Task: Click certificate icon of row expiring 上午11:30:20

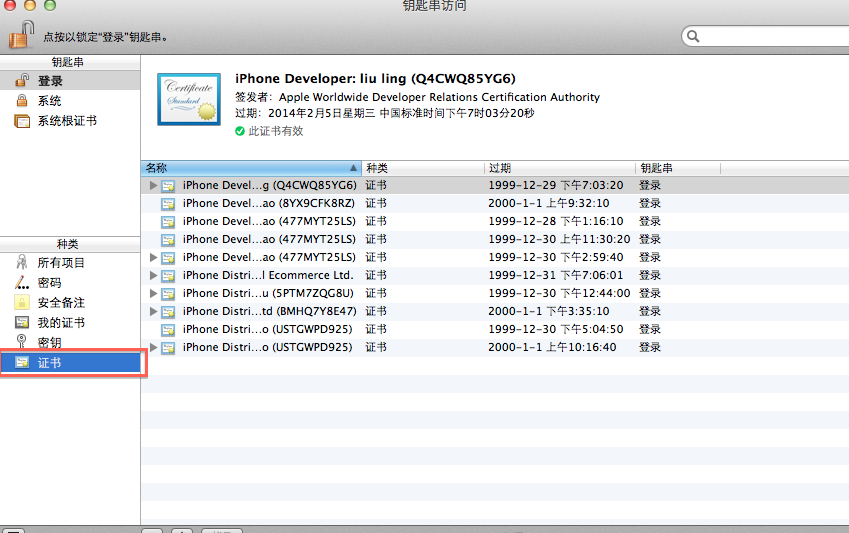Action: [x=168, y=240]
